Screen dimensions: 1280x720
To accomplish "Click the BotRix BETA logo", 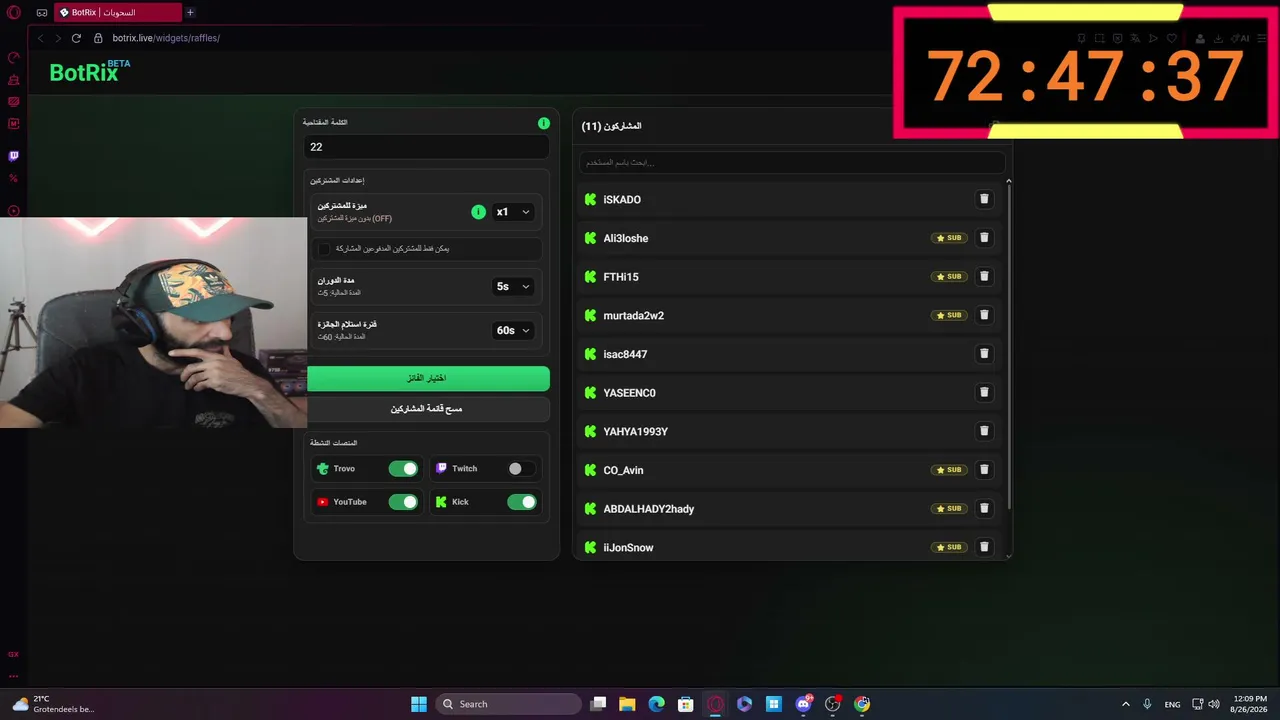I will coord(89,71).
